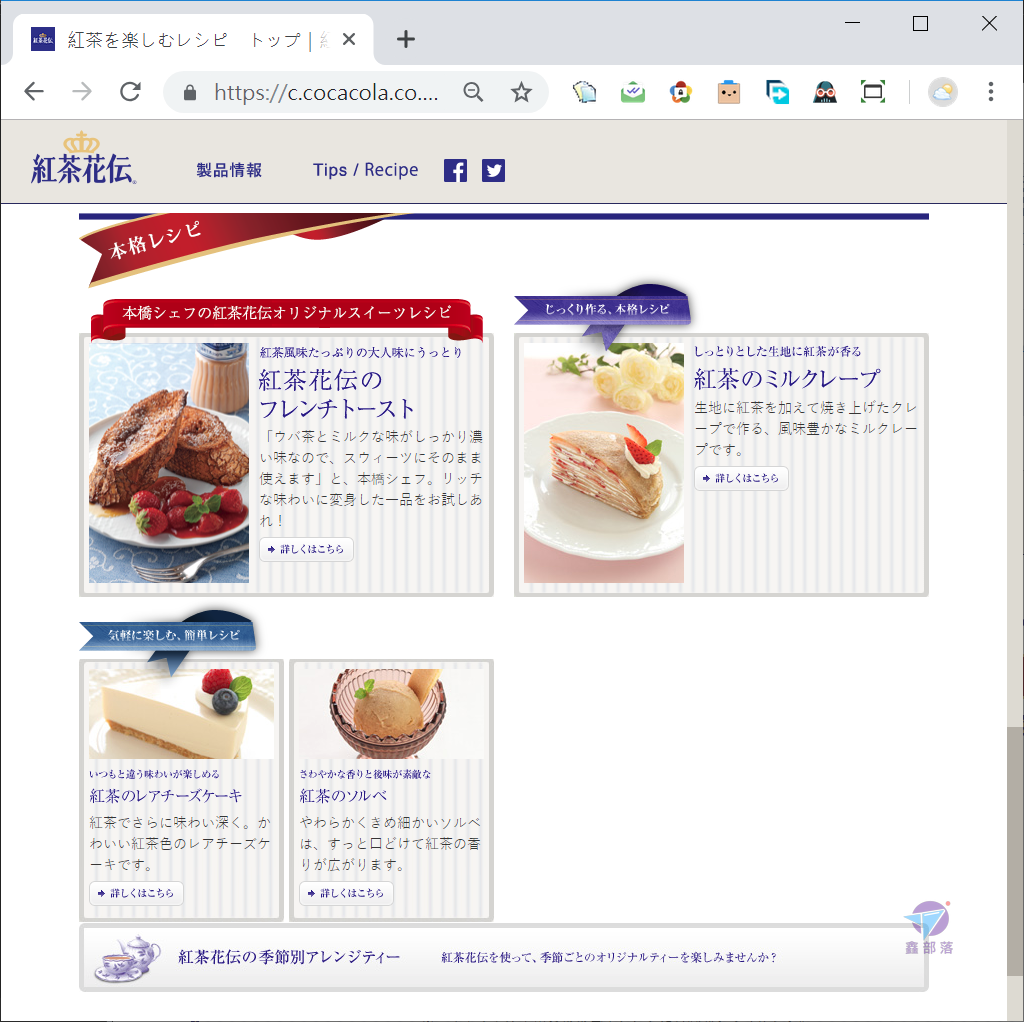Open the screen capture frame extension
Viewport: 1024px width, 1022px height.
point(873,92)
